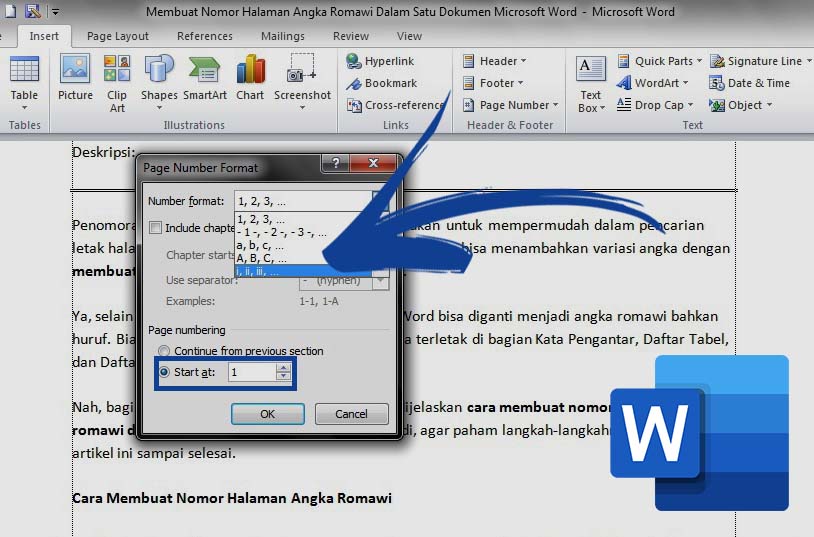
Task: Click the Start at spinner arrows
Action: tap(283, 372)
